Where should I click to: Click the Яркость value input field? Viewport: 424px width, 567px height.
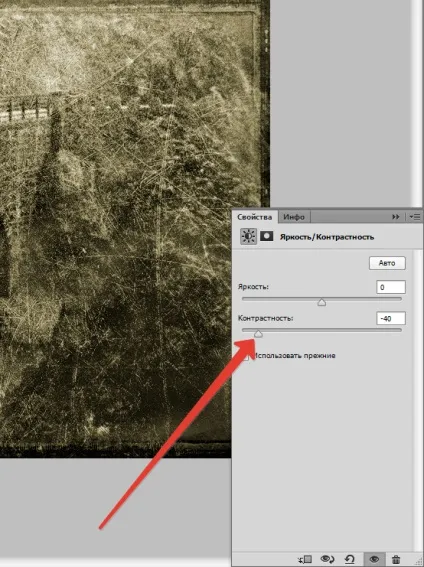(391, 287)
